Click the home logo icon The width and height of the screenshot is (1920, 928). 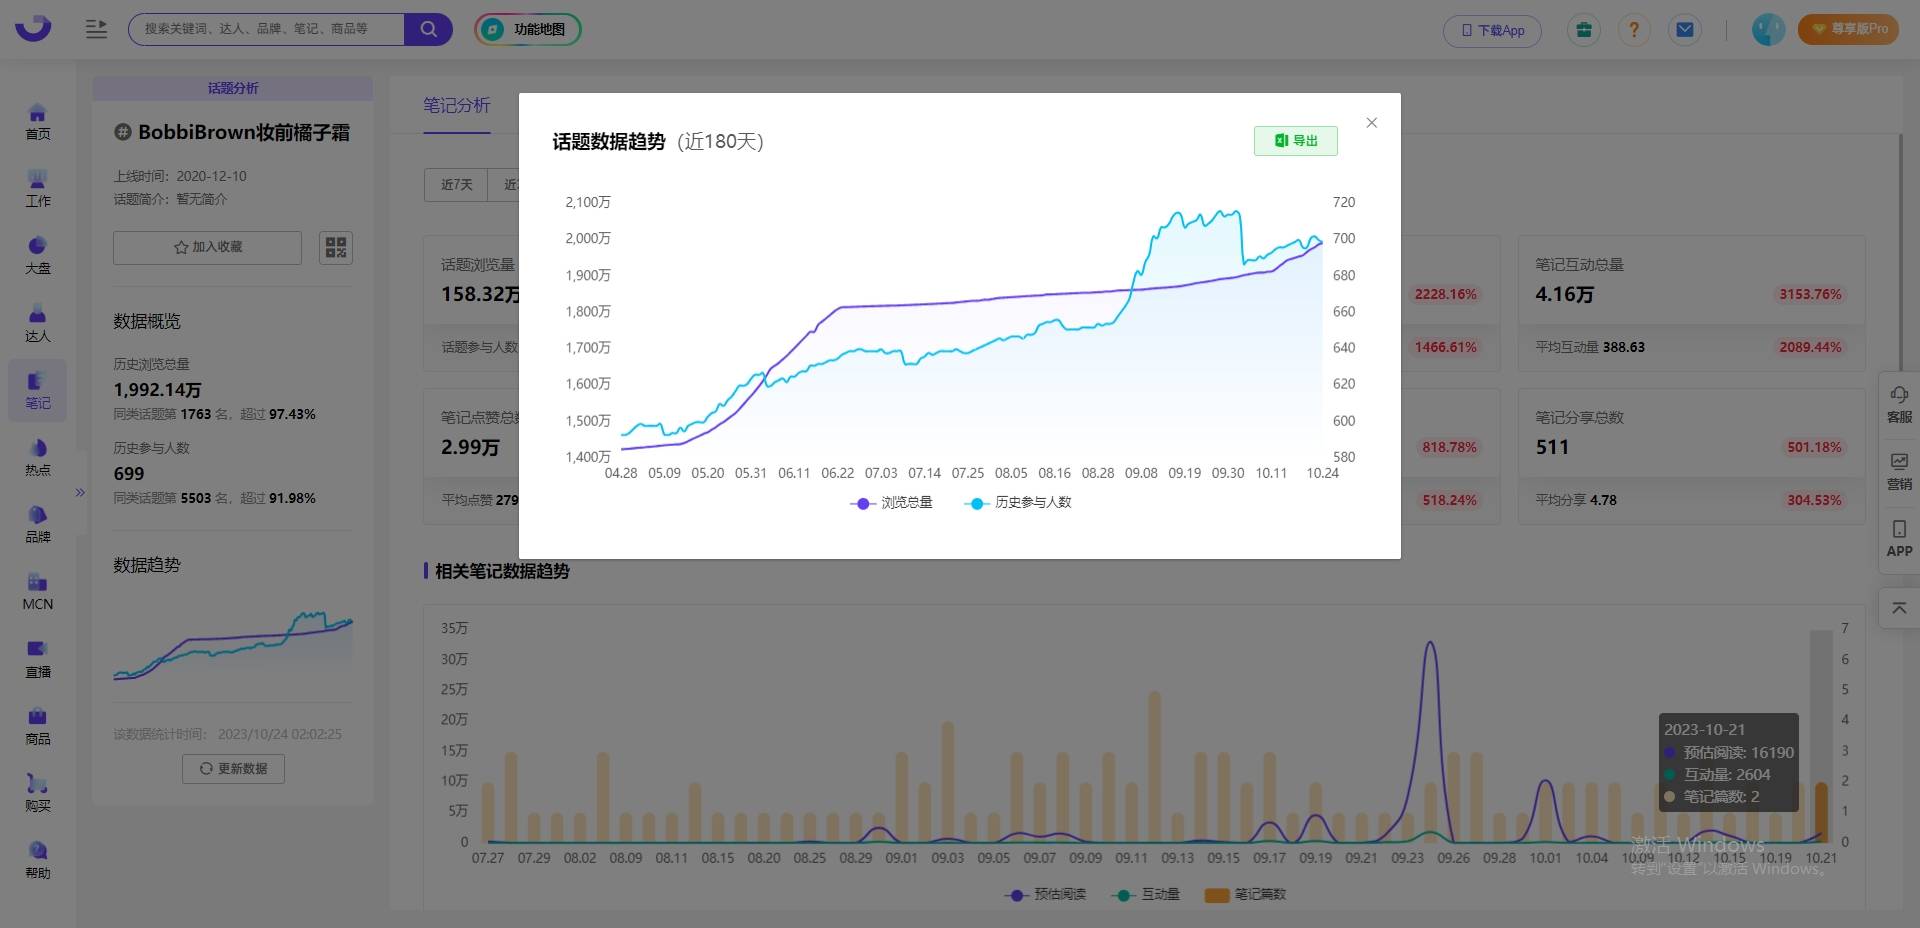pyautogui.click(x=33, y=28)
